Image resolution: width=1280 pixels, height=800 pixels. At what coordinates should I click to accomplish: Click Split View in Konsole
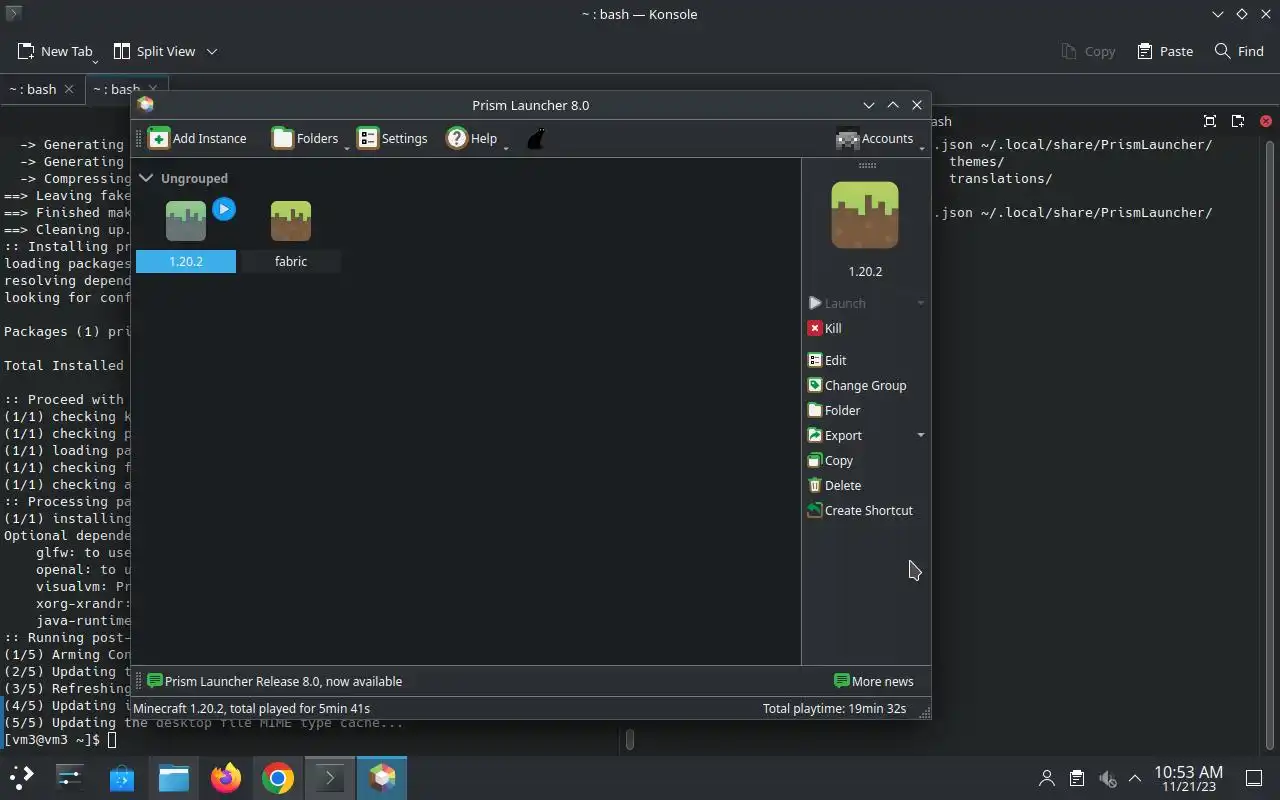tap(154, 51)
